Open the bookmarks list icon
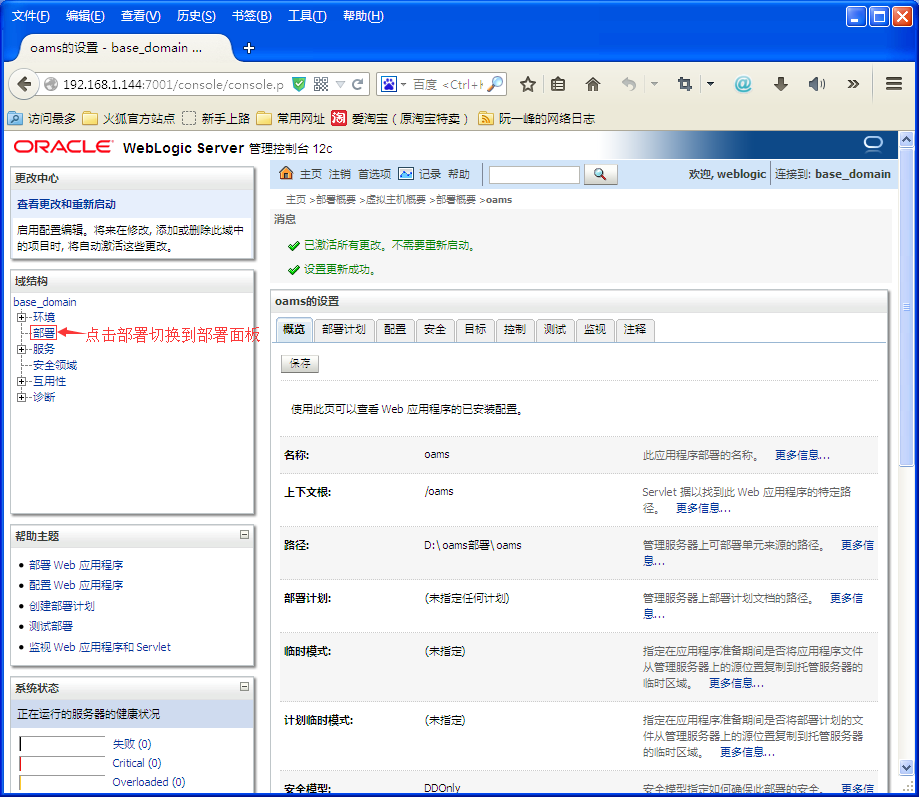This screenshot has width=919, height=797. pos(558,84)
